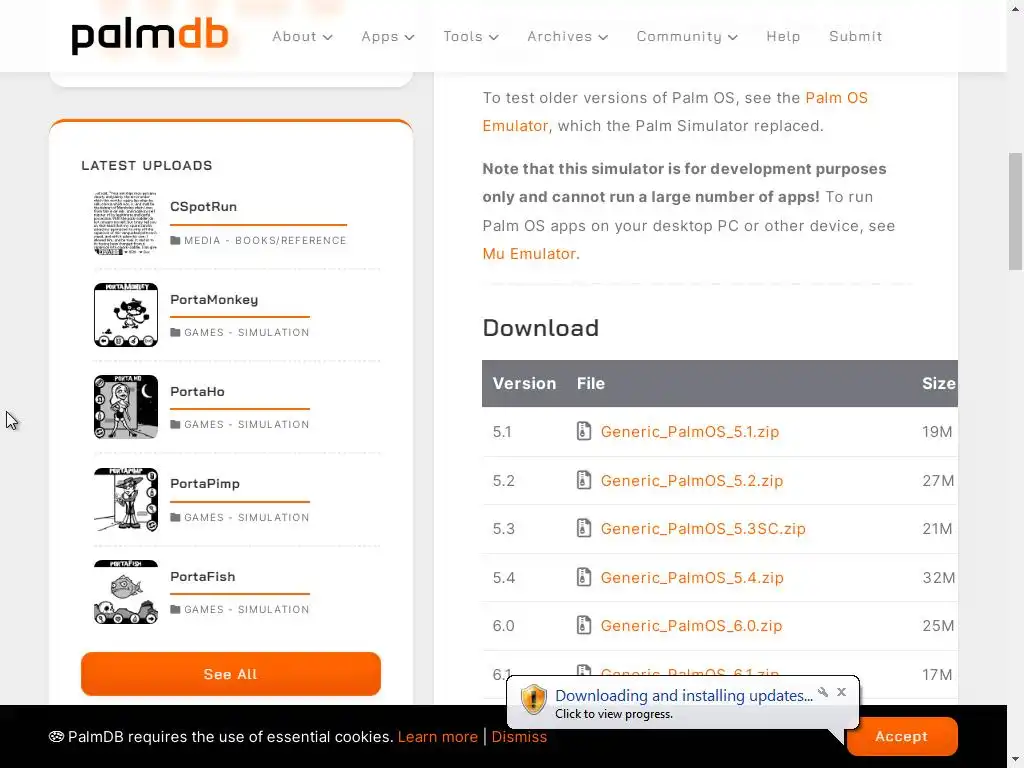Click the folder icon under PortaFish
The image size is (1024, 768).
pos(175,609)
